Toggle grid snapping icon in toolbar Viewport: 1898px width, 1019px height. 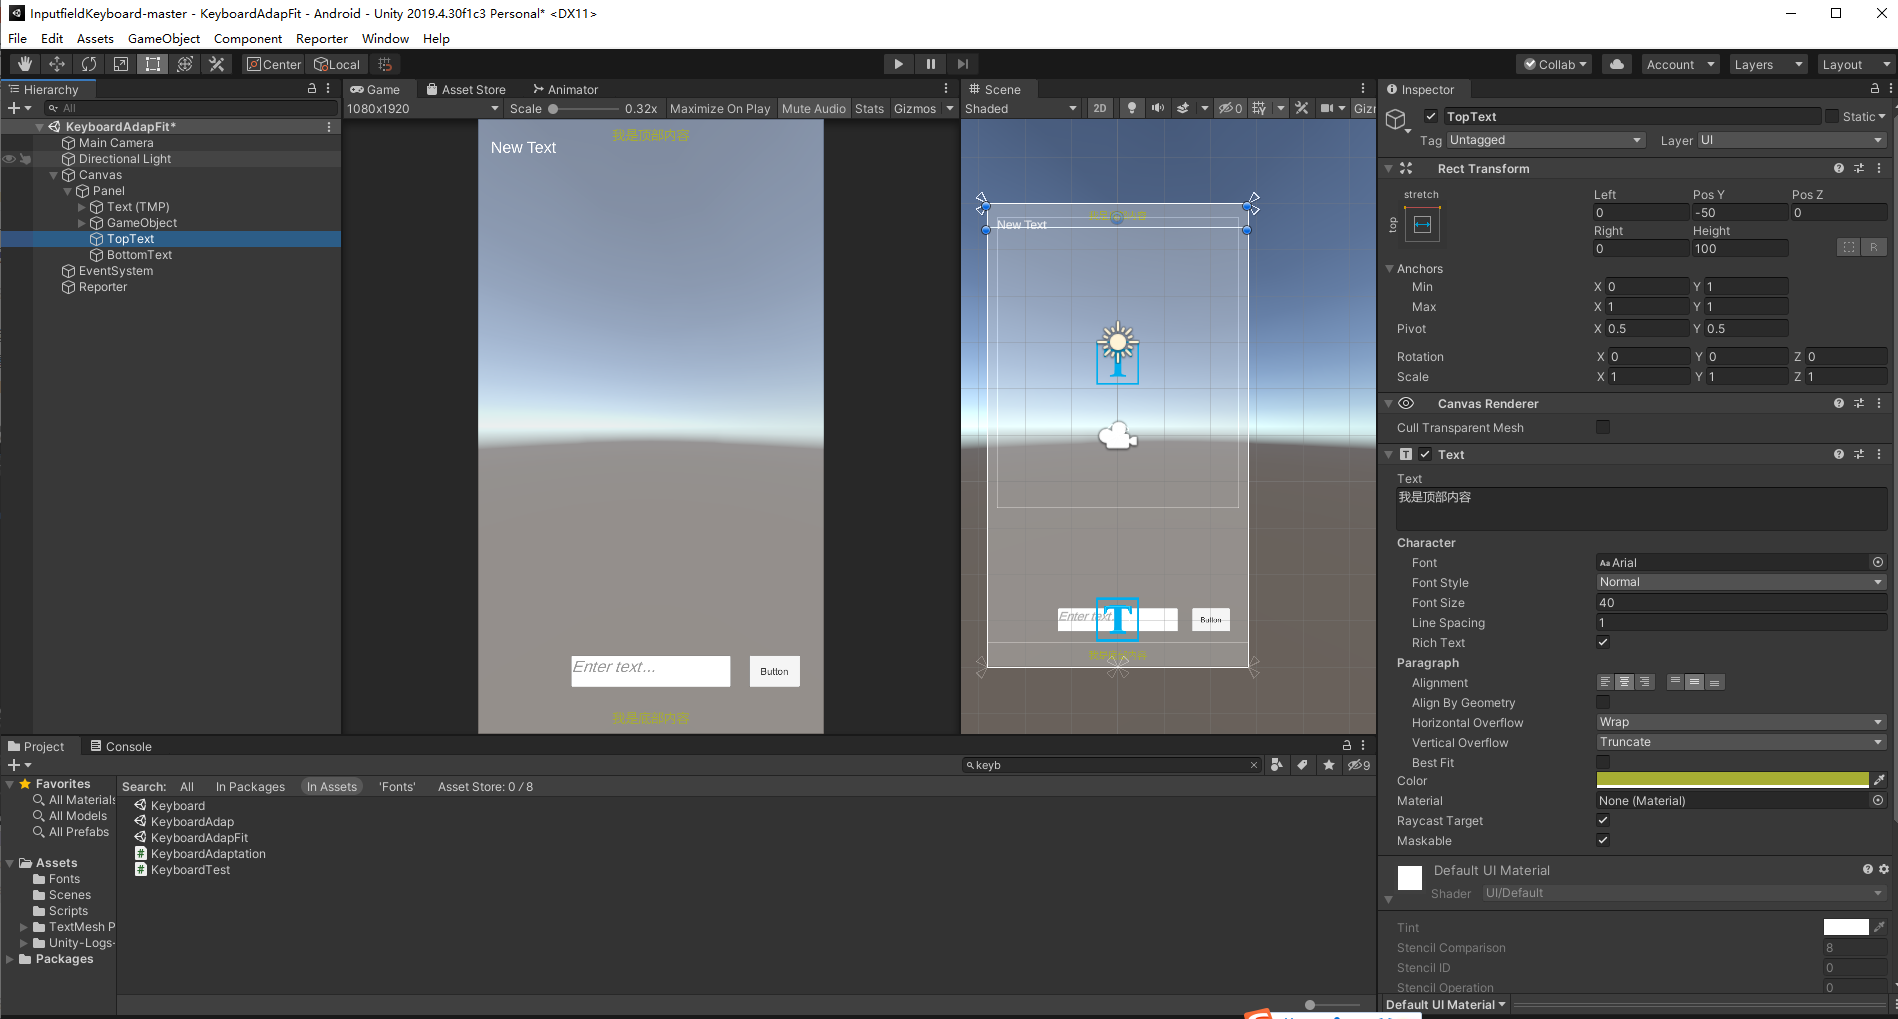pos(385,64)
